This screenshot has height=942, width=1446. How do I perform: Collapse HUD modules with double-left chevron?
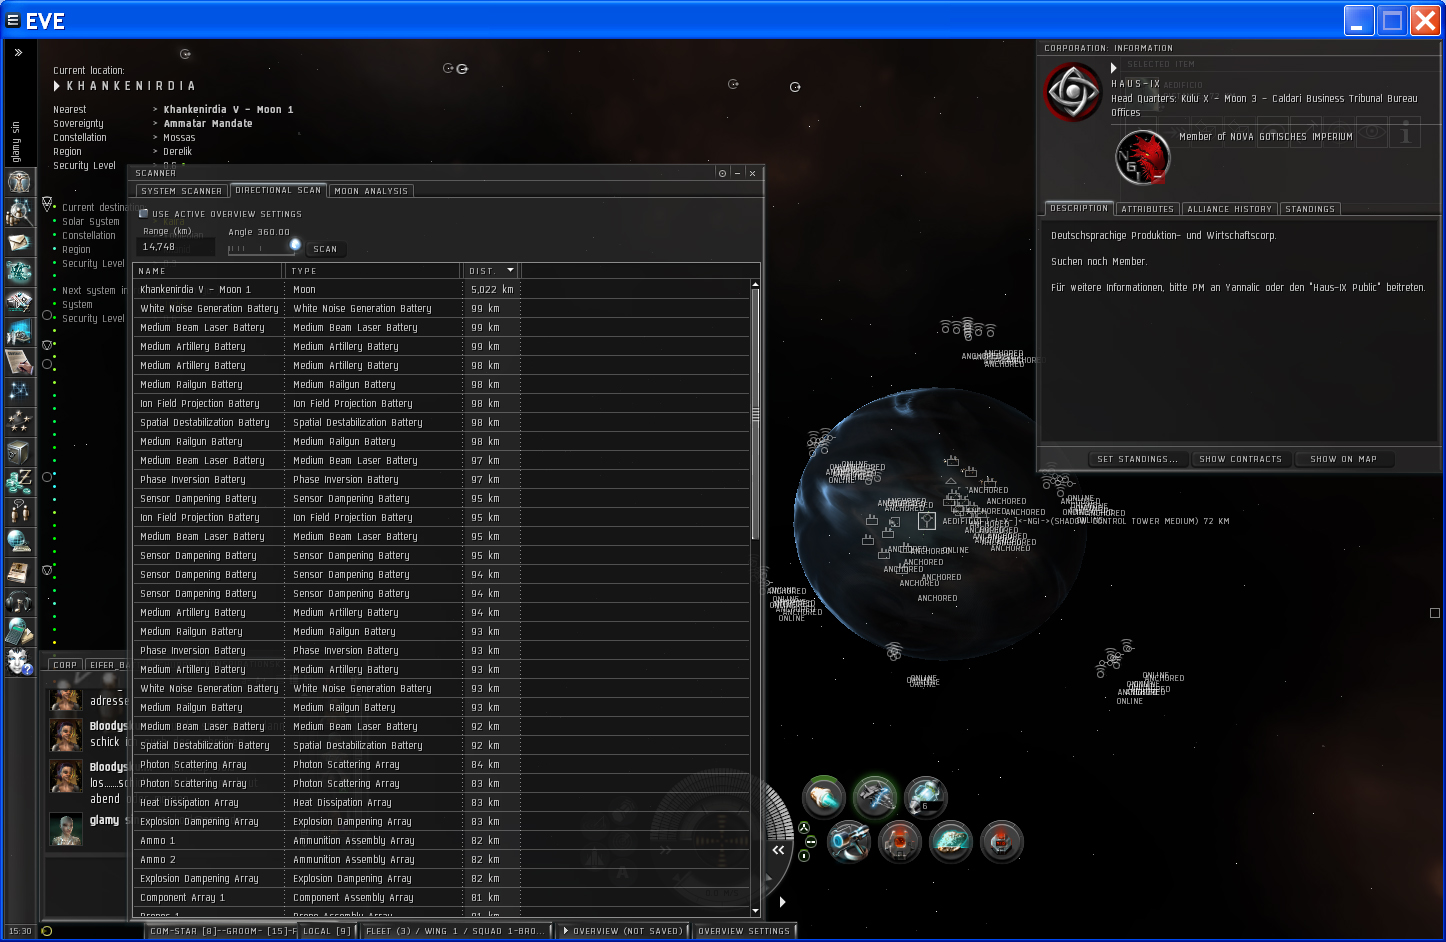tap(778, 850)
